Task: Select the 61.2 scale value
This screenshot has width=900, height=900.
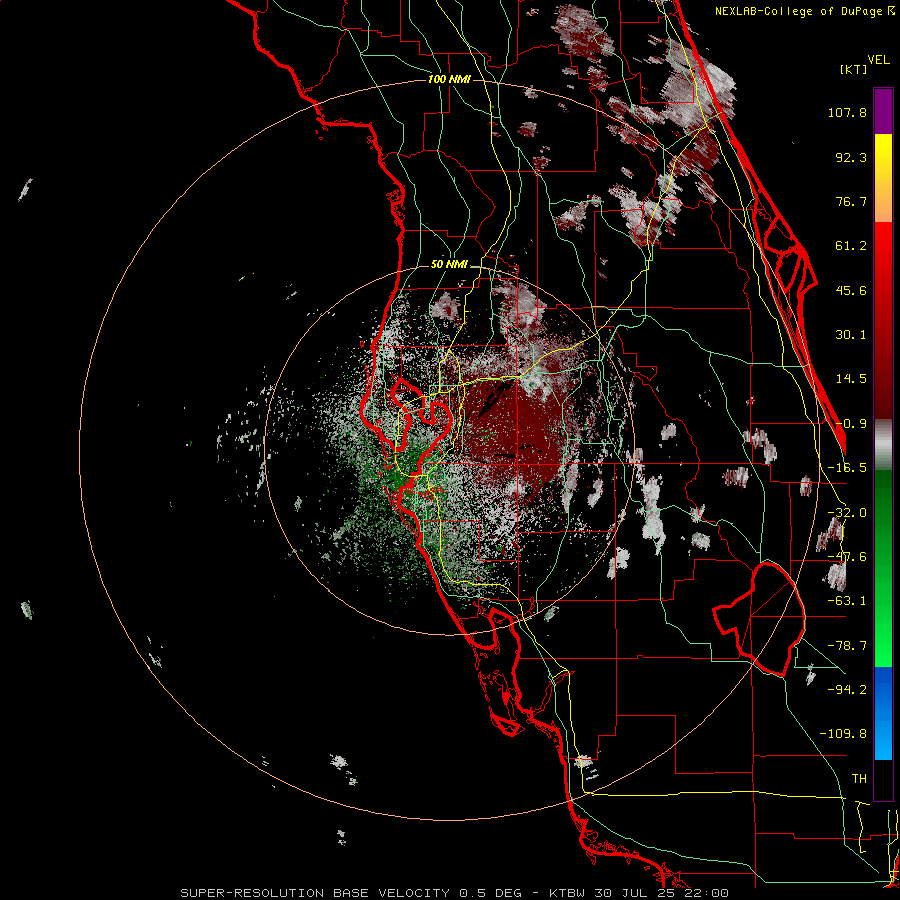Action: coord(851,246)
